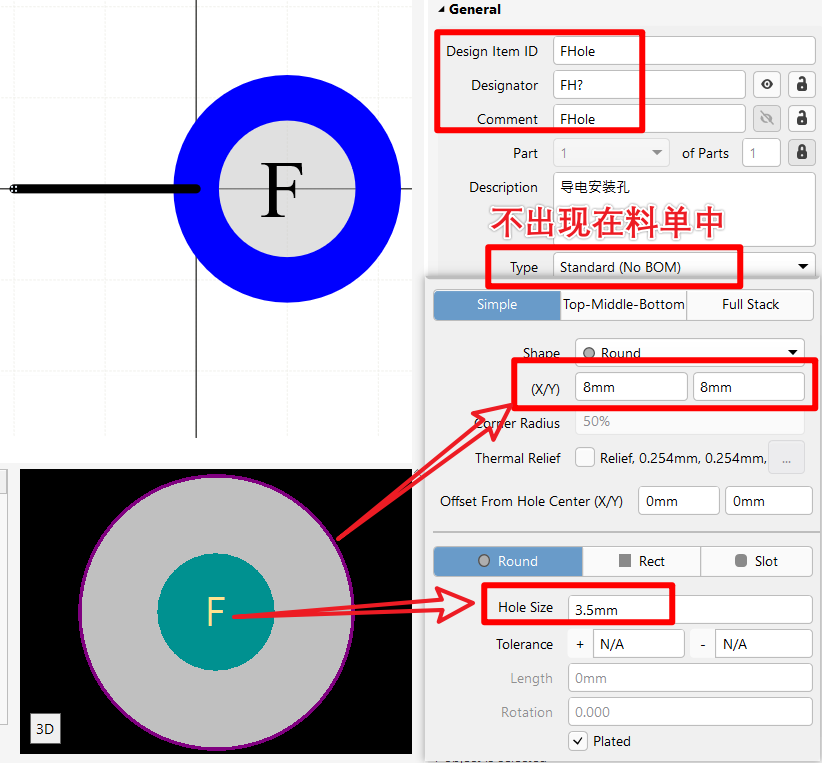
Task: Click the minus Tolerance N/A field
Action: tap(764, 644)
